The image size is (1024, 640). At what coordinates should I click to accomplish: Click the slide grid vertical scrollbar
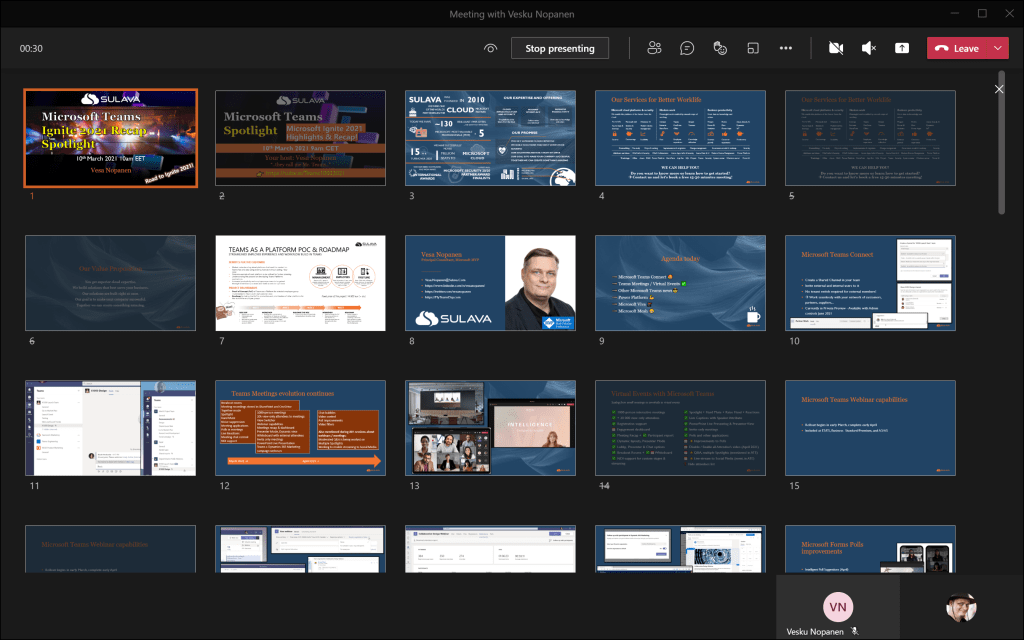(1002, 140)
